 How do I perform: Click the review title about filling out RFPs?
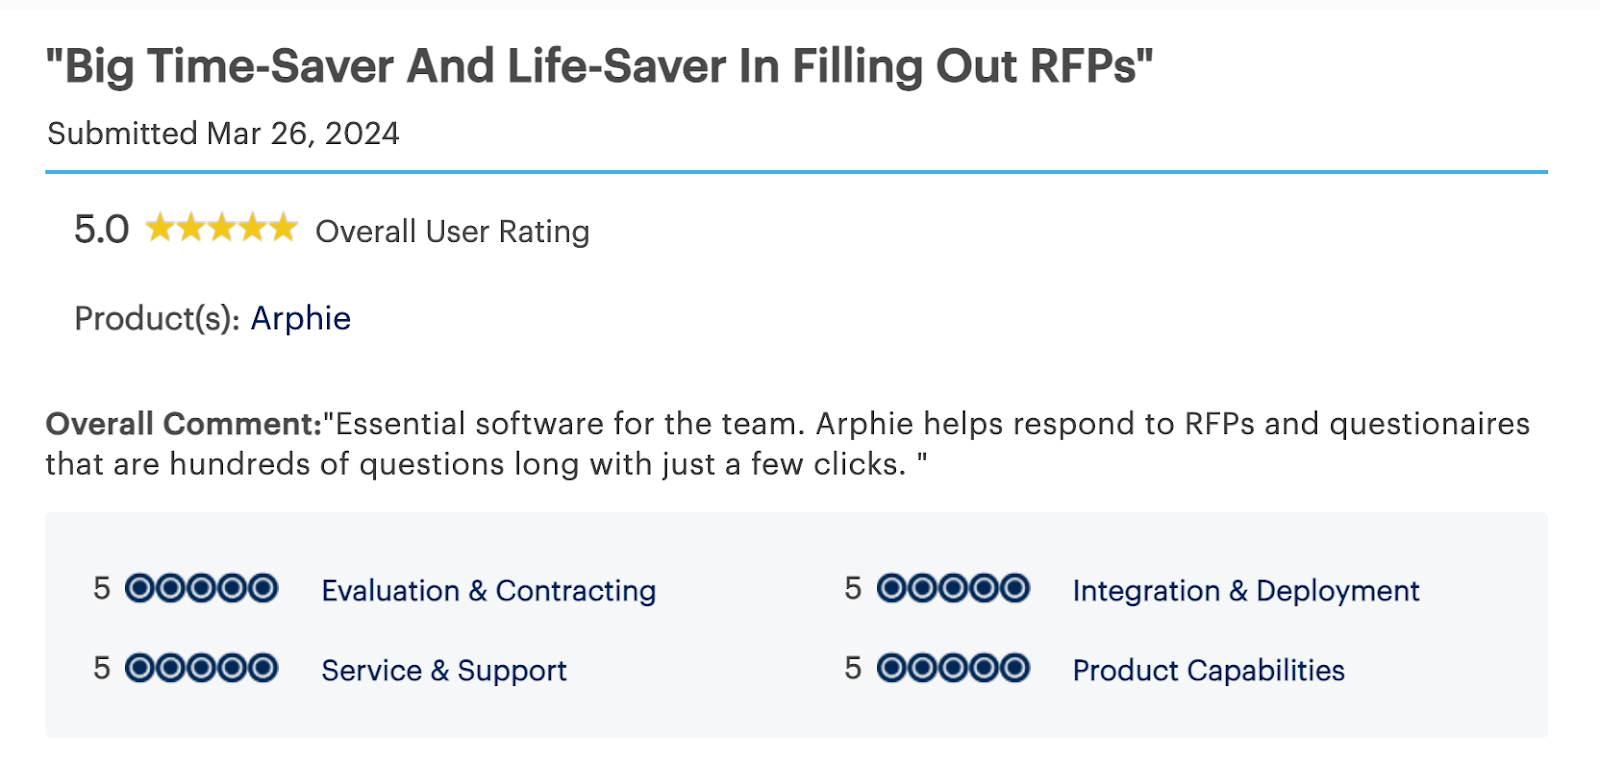[599, 66]
